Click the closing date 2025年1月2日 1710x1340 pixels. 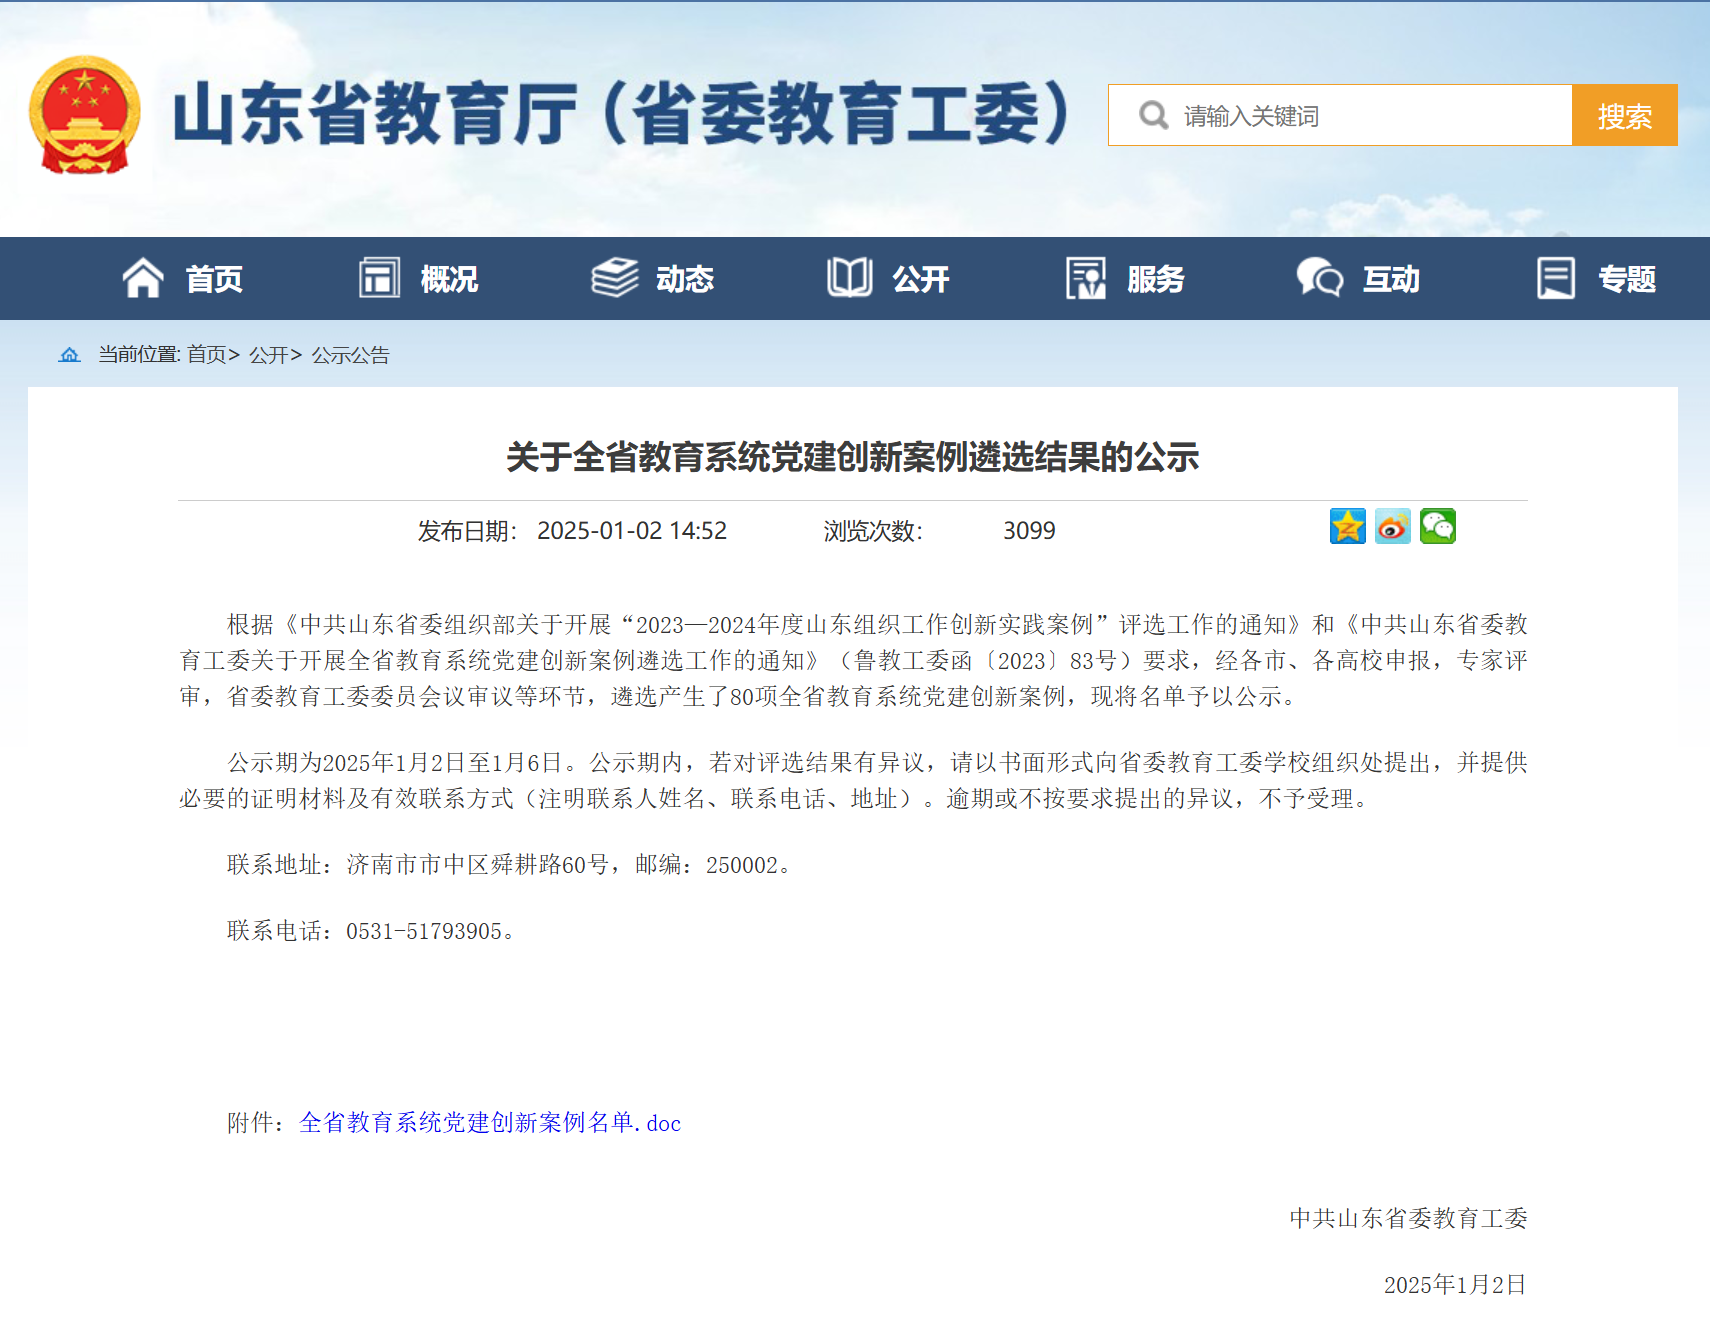(1455, 1285)
